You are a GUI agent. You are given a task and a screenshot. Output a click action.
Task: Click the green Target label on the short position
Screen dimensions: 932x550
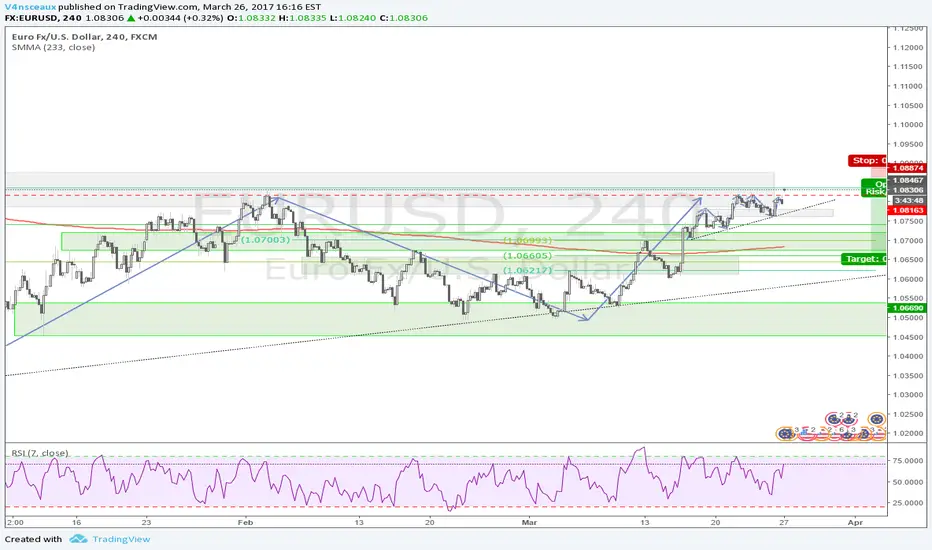point(864,259)
